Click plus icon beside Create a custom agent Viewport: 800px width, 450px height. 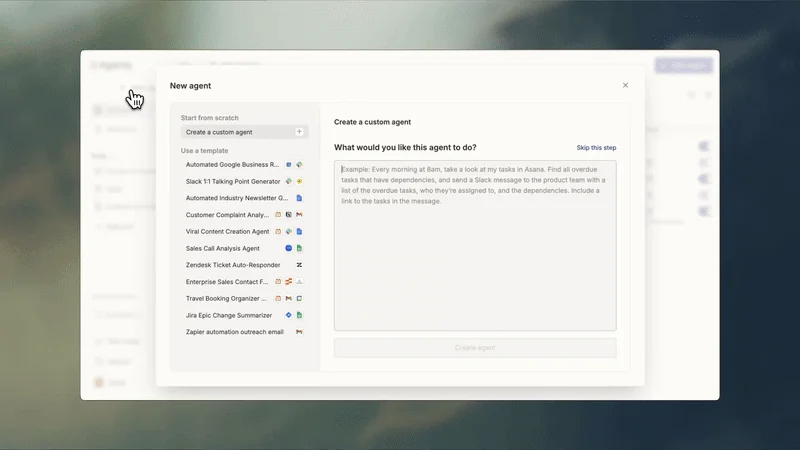coord(299,132)
